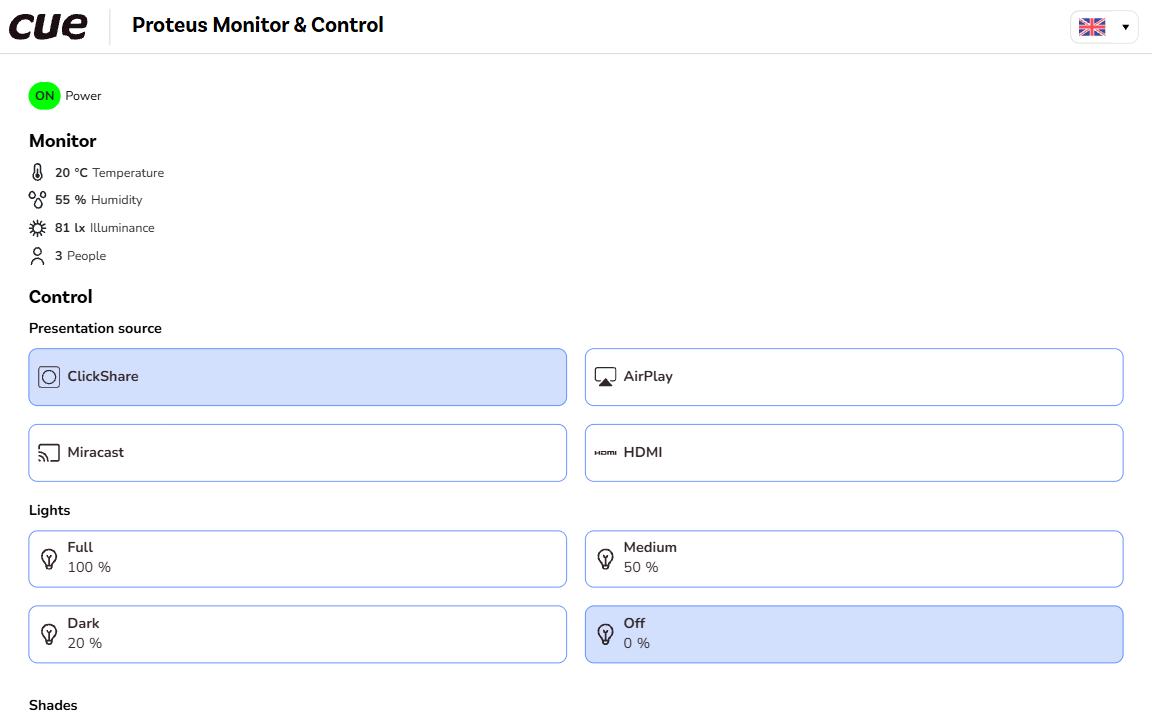Click the Proteus Monitor & Control title
The height and width of the screenshot is (718, 1152).
(x=258, y=26)
